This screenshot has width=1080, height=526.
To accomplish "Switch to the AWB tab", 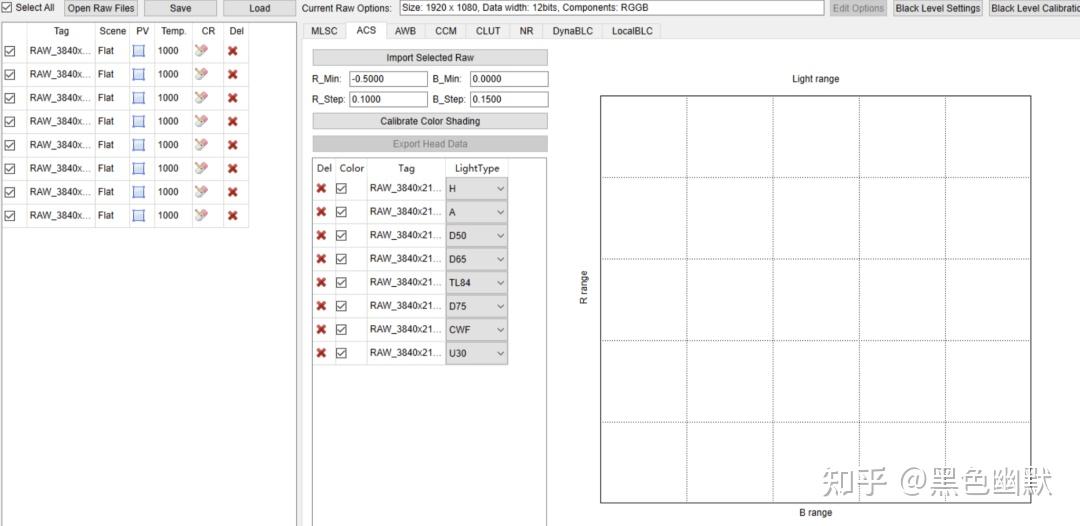I will click(x=405, y=31).
